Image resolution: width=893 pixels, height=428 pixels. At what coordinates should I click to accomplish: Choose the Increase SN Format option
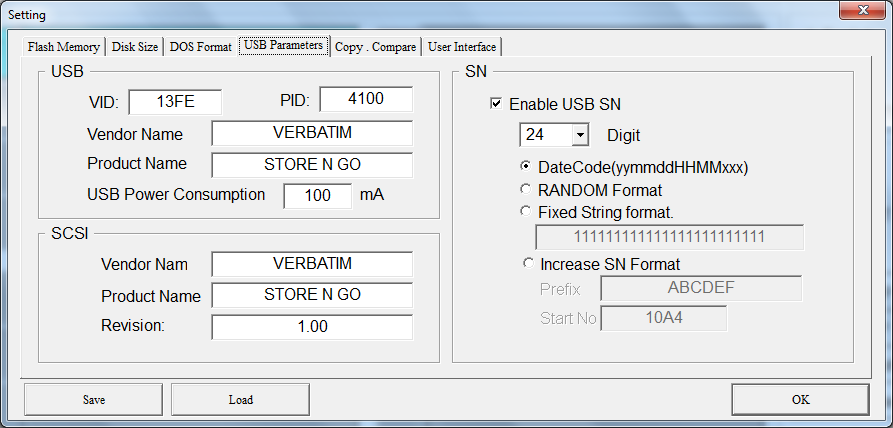(x=528, y=264)
